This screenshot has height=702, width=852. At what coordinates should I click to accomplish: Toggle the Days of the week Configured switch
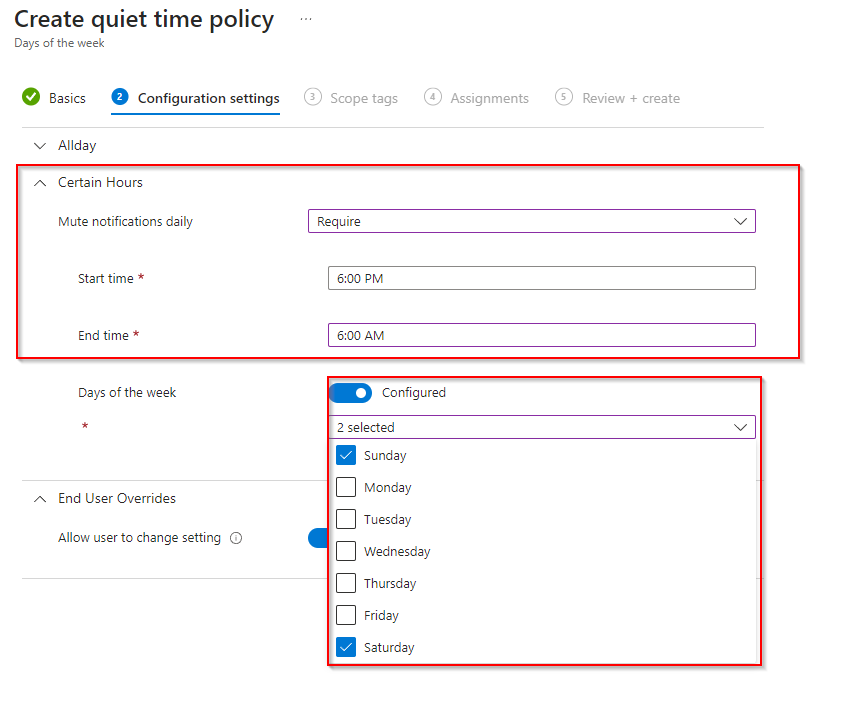350,393
